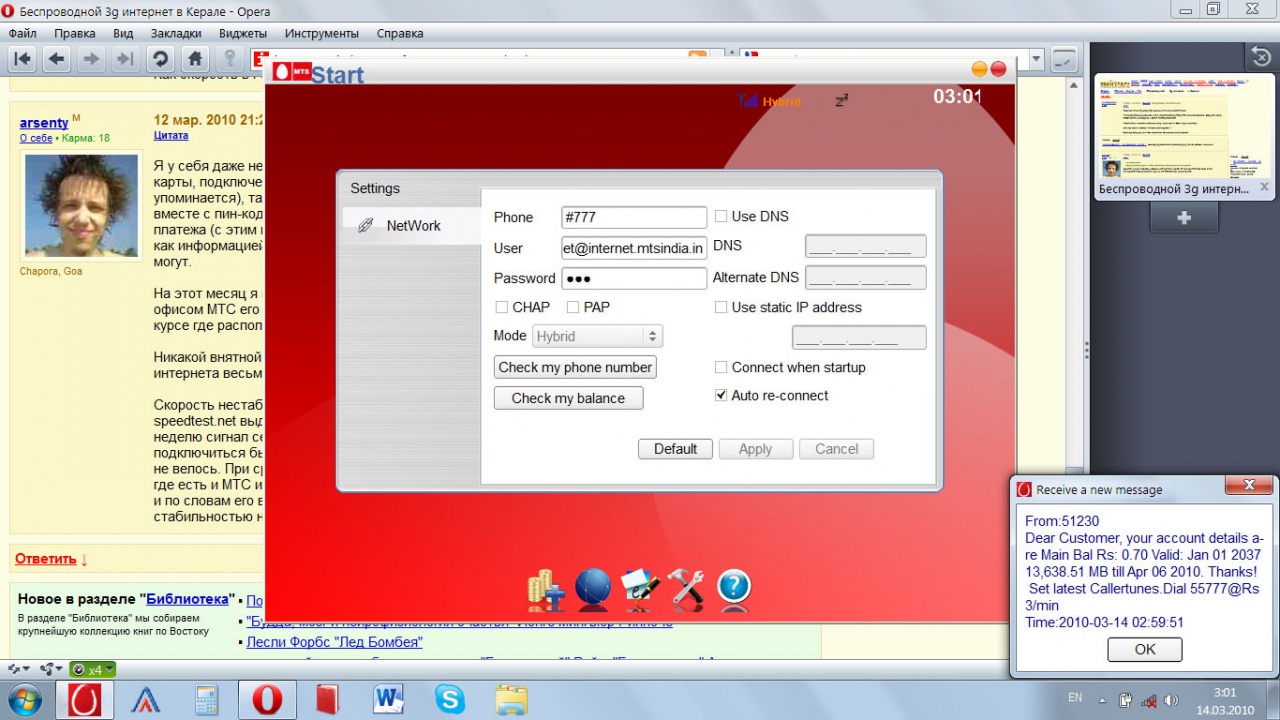Image resolution: width=1280 pixels, height=720 pixels.
Task: Open recharge via the coins icon
Action: (x=546, y=589)
